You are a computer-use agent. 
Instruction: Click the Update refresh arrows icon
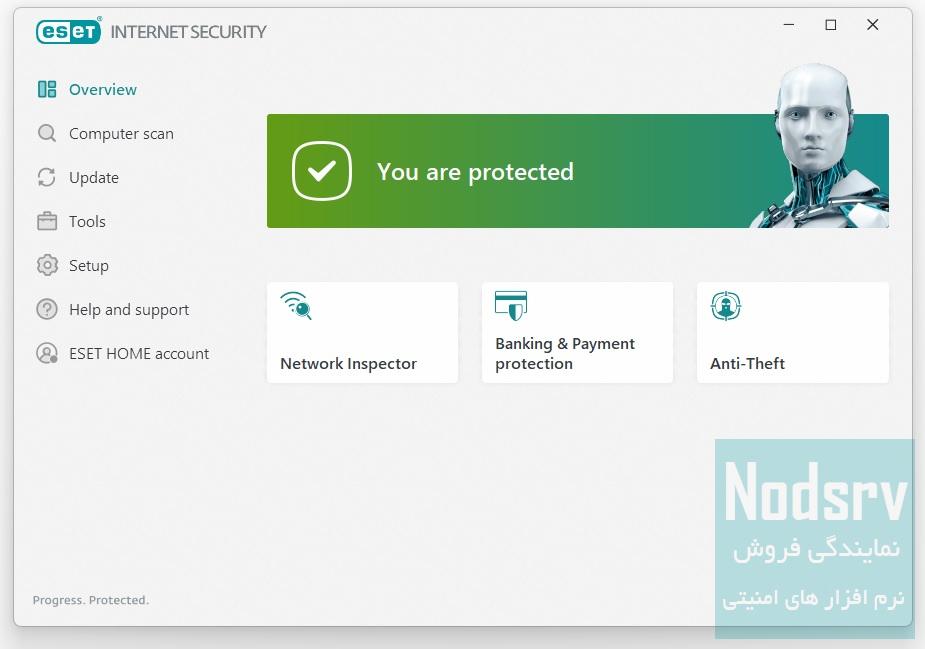coord(47,177)
